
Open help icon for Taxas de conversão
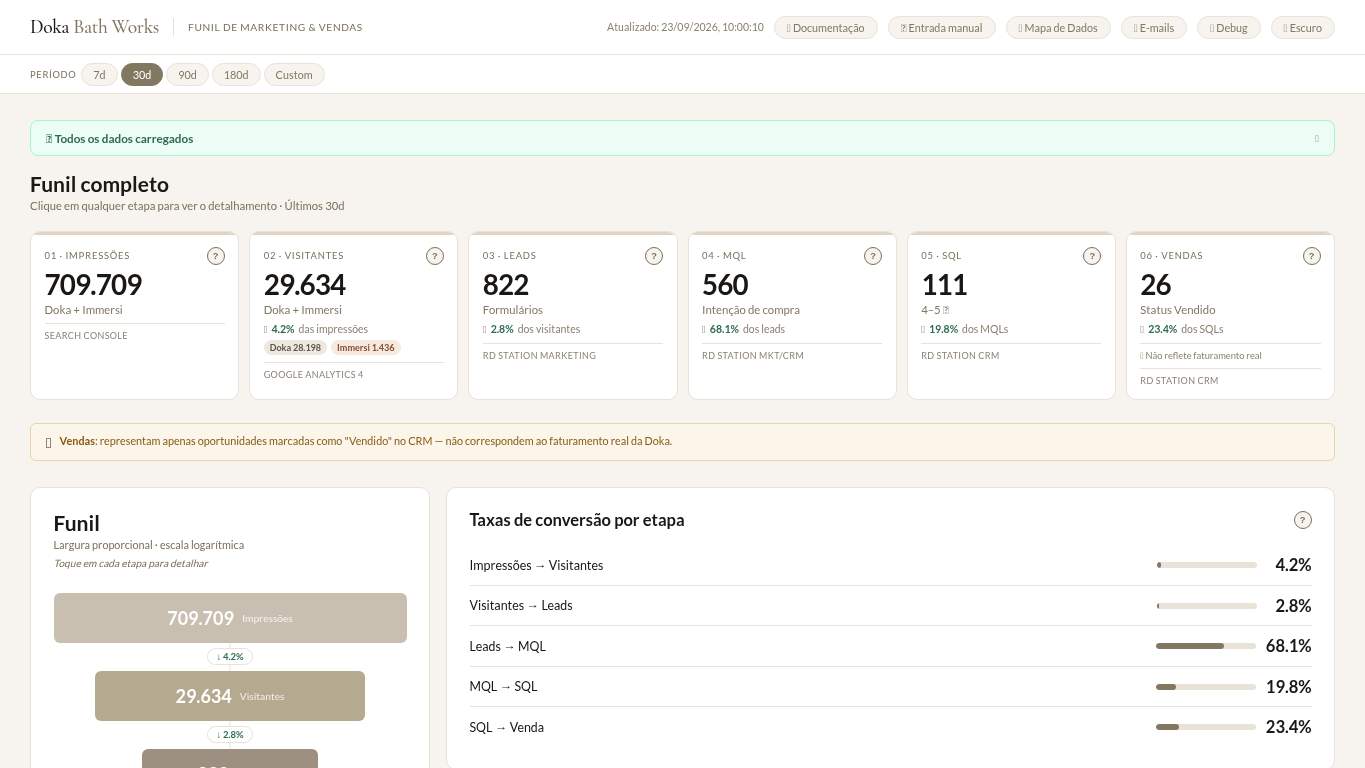[x=1303, y=520]
